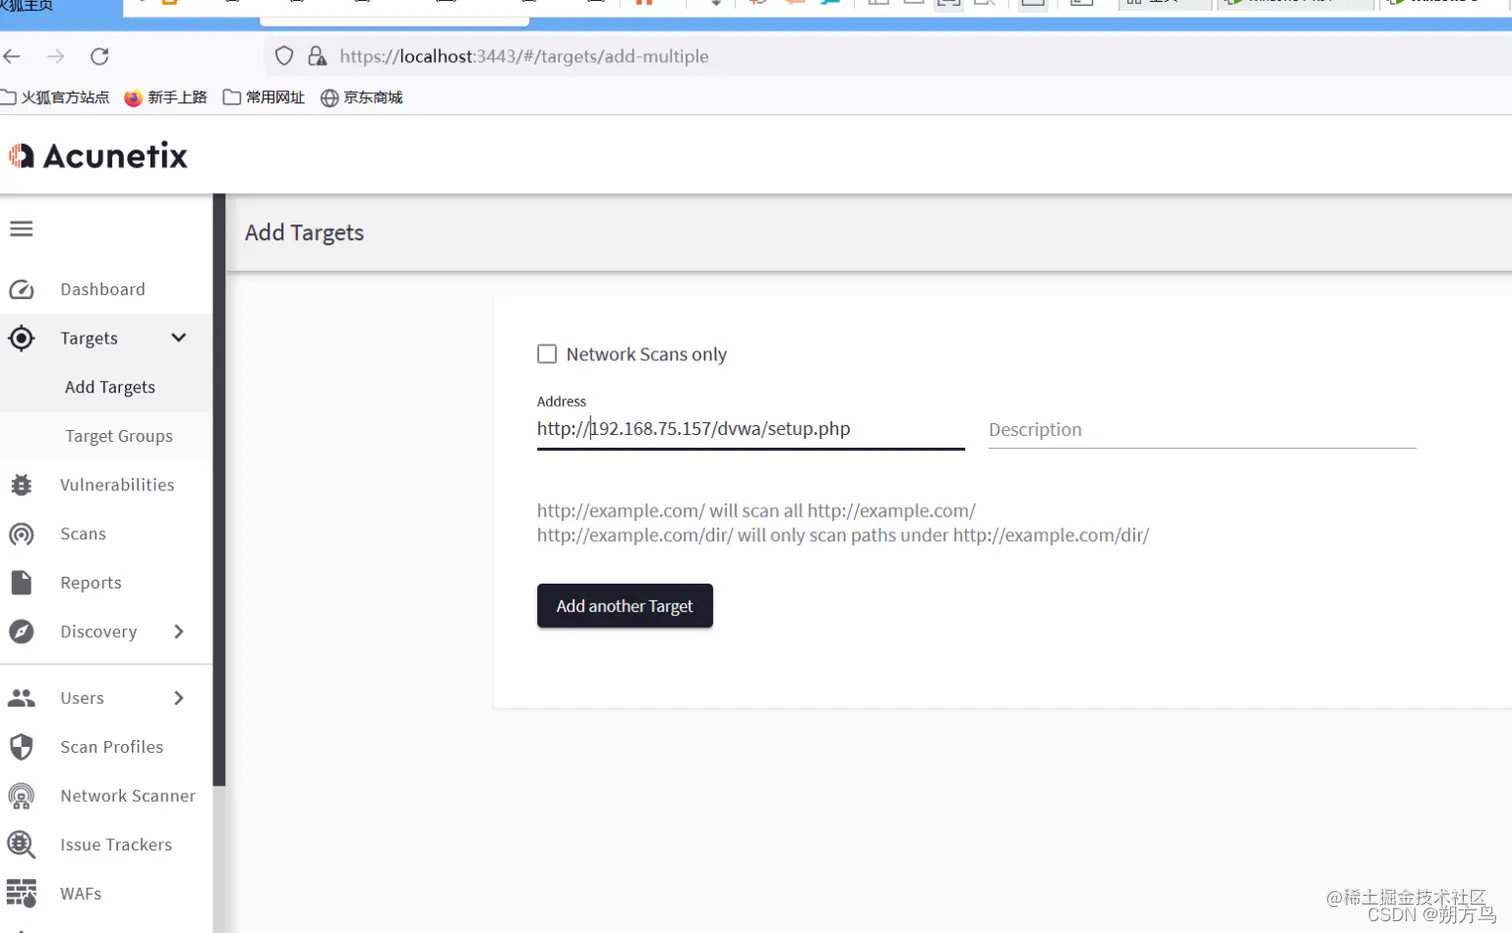Click the Reports document icon
The height and width of the screenshot is (933, 1512).
tap(21, 583)
